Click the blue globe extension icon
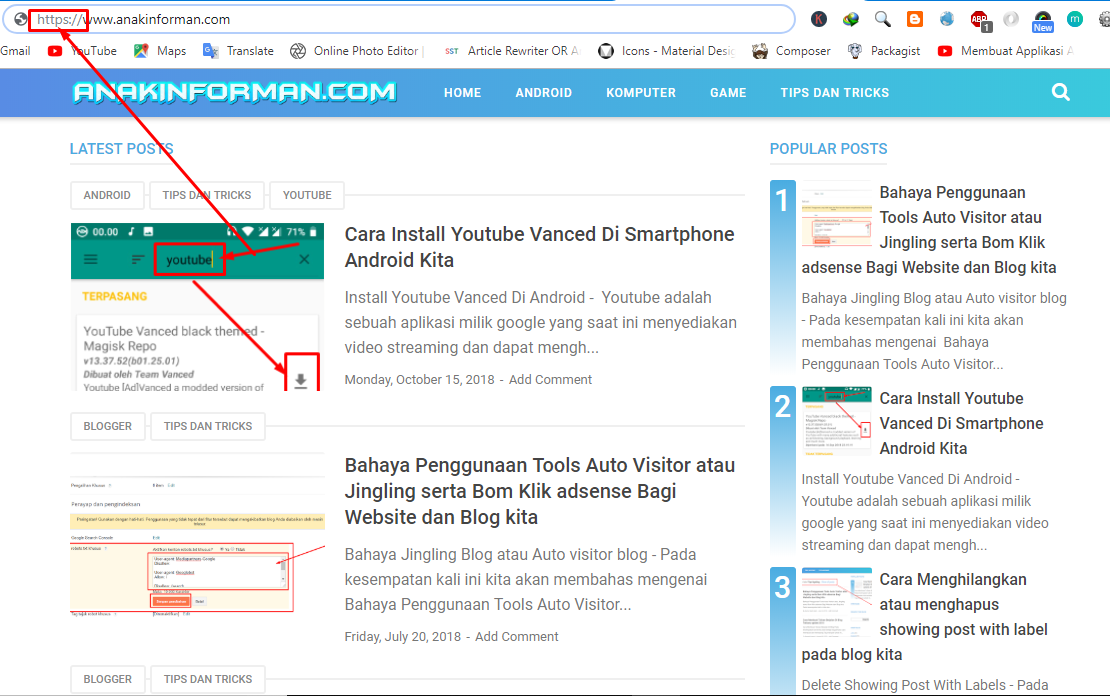The width and height of the screenshot is (1110, 696). click(946, 19)
